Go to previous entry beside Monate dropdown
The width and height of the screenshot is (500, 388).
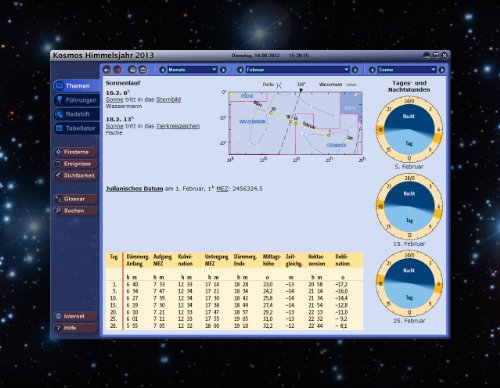pyautogui.click(x=163, y=70)
